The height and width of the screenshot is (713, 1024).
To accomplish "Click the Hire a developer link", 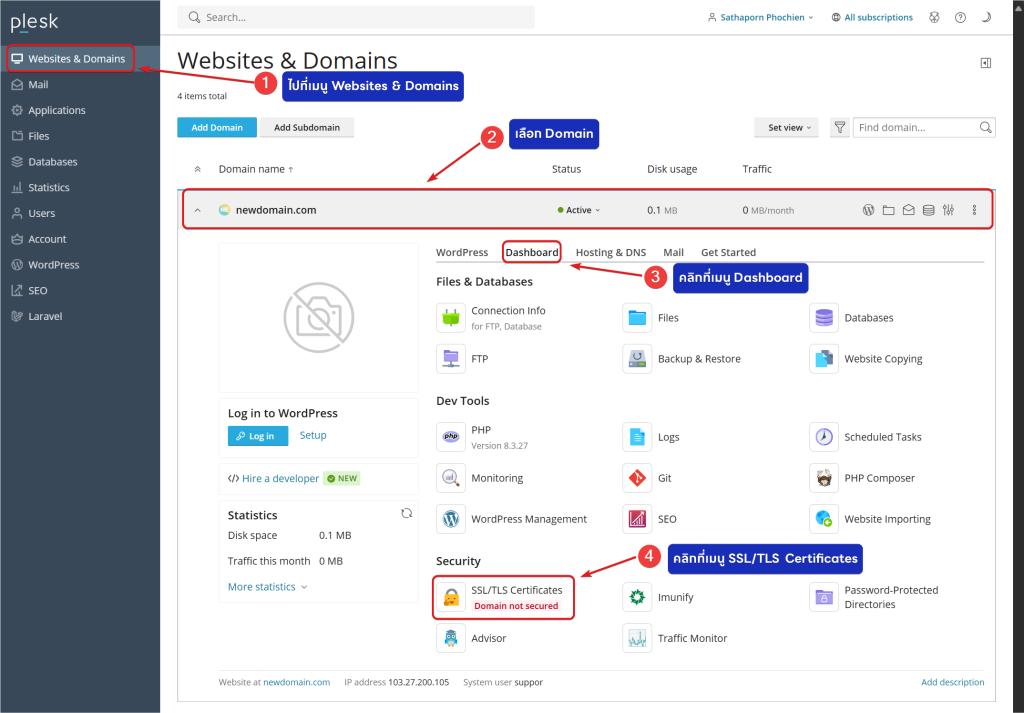I will pos(280,478).
